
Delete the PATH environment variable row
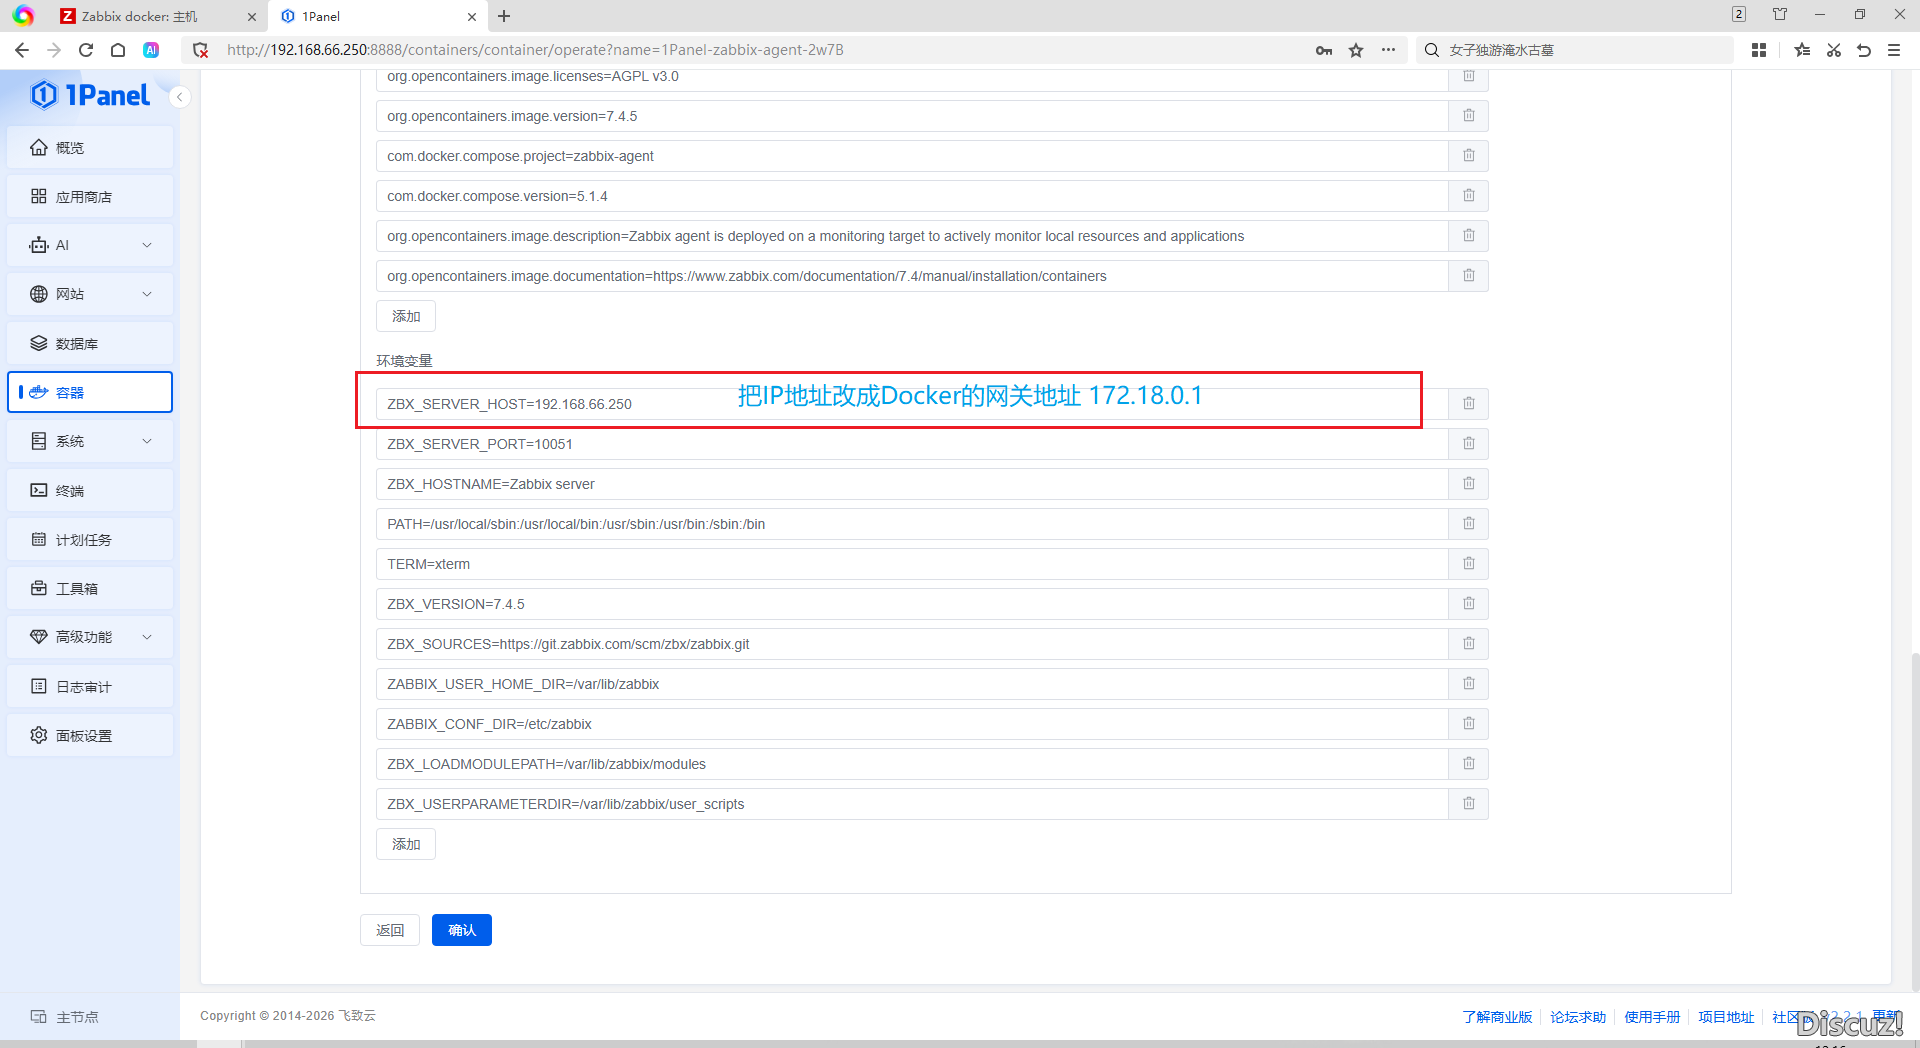pos(1468,524)
